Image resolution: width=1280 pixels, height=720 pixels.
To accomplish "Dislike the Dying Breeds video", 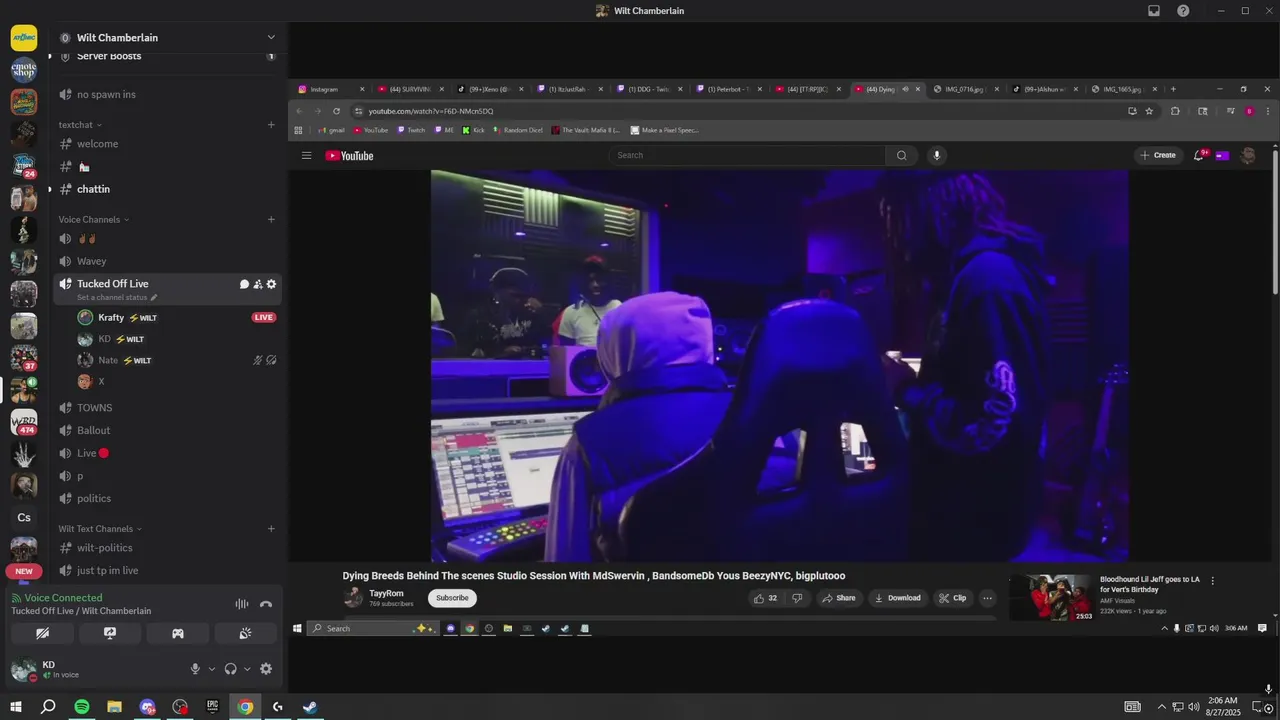I will 797,598.
